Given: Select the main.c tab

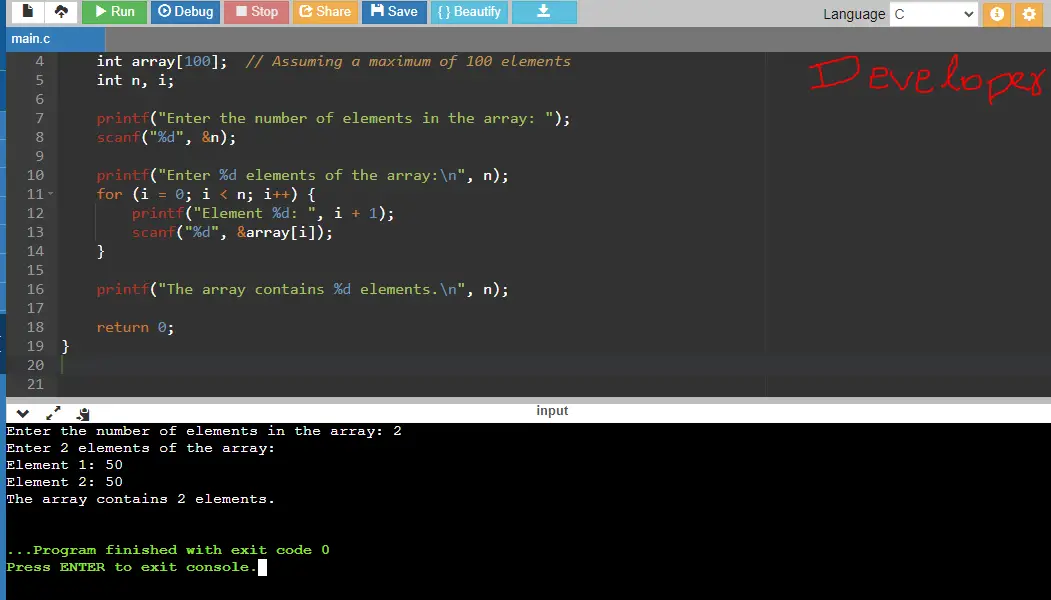Looking at the screenshot, I should pos(30,38).
